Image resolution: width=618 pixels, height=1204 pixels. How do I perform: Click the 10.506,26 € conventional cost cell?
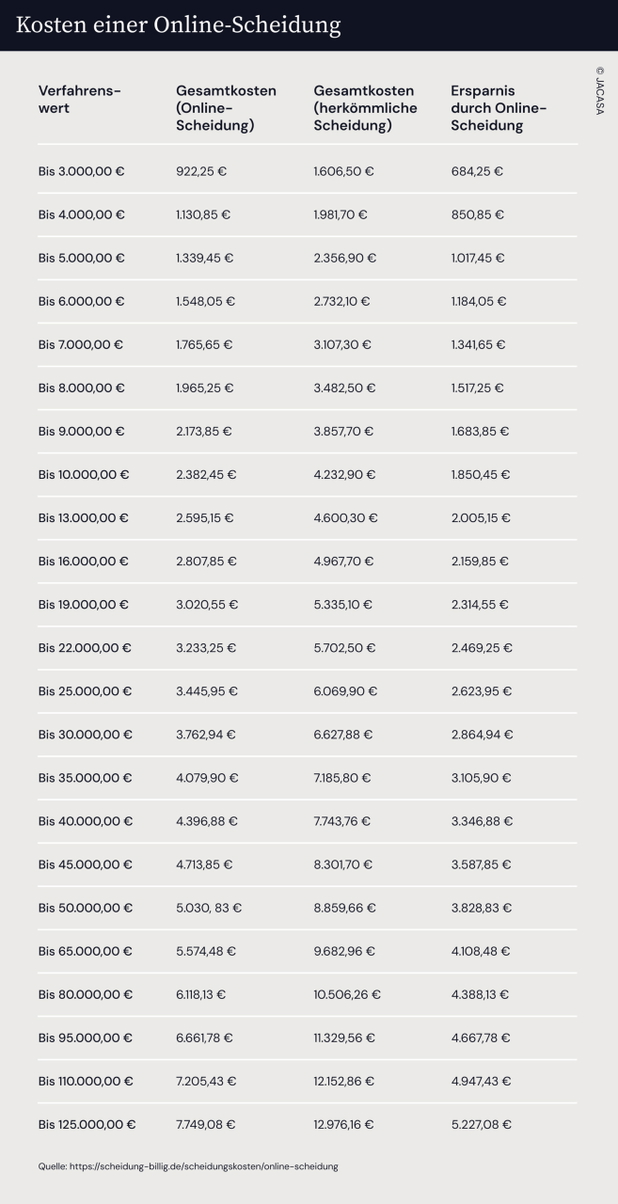coord(347,994)
